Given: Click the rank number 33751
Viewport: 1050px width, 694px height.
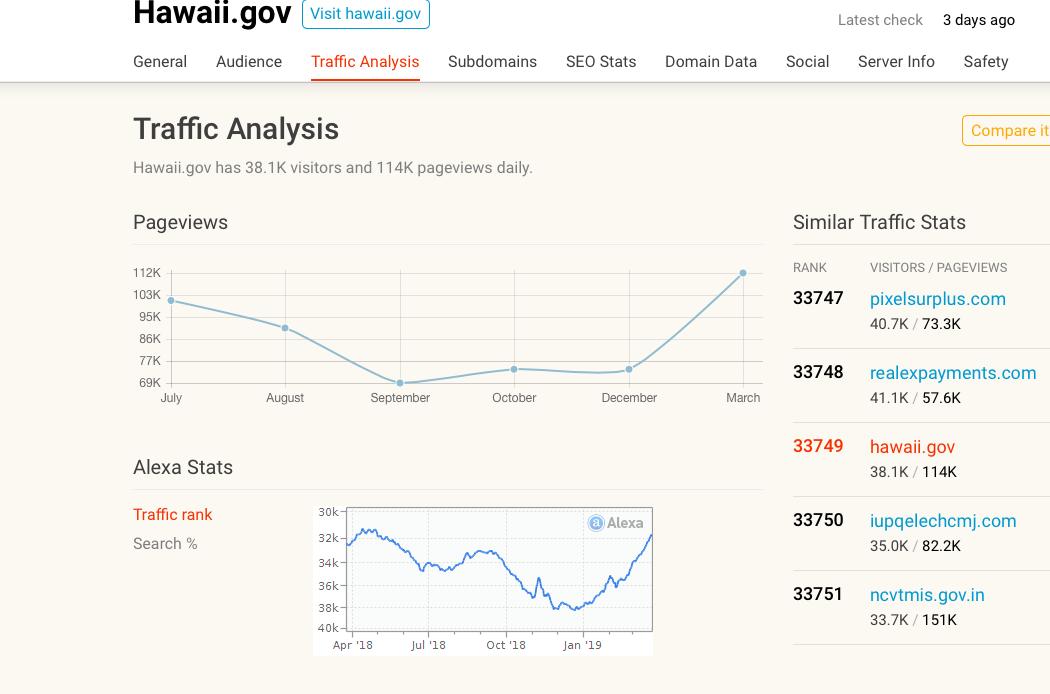Looking at the screenshot, I should tap(818, 594).
